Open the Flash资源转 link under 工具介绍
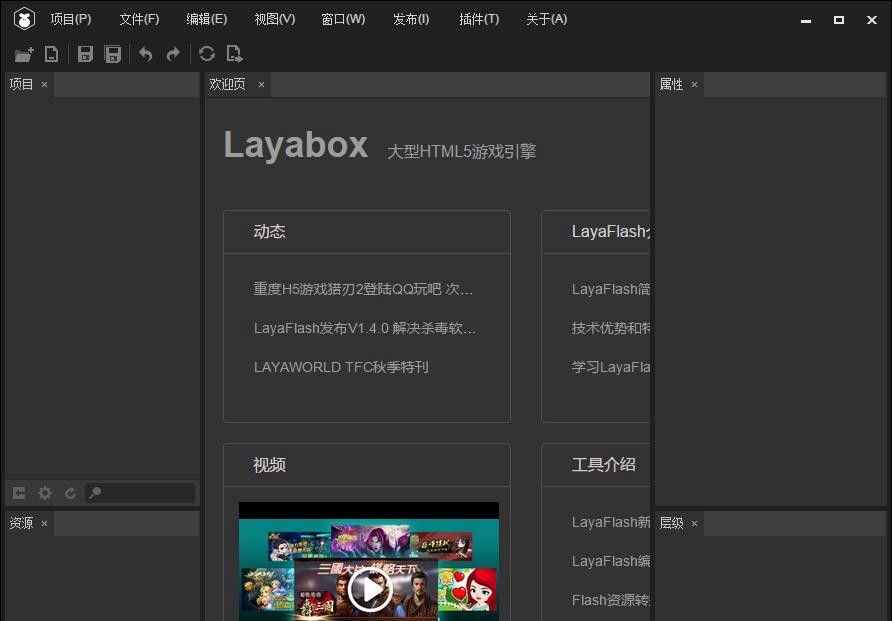This screenshot has height=621, width=892. pyautogui.click(x=611, y=601)
